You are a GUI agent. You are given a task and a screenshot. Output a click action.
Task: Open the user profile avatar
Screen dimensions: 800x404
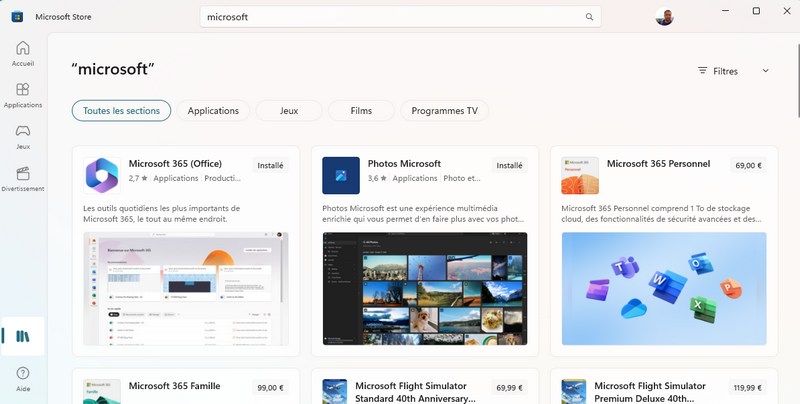pyautogui.click(x=664, y=17)
